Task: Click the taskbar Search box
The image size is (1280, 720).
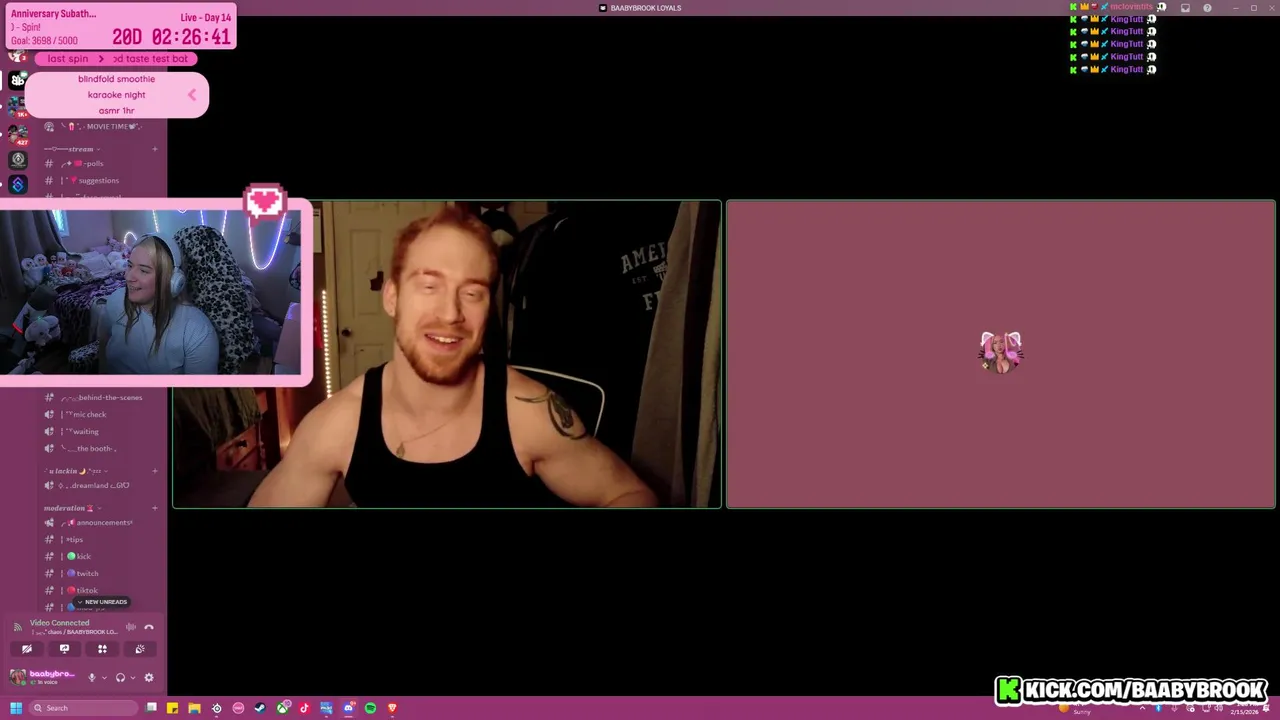Action: [83, 708]
